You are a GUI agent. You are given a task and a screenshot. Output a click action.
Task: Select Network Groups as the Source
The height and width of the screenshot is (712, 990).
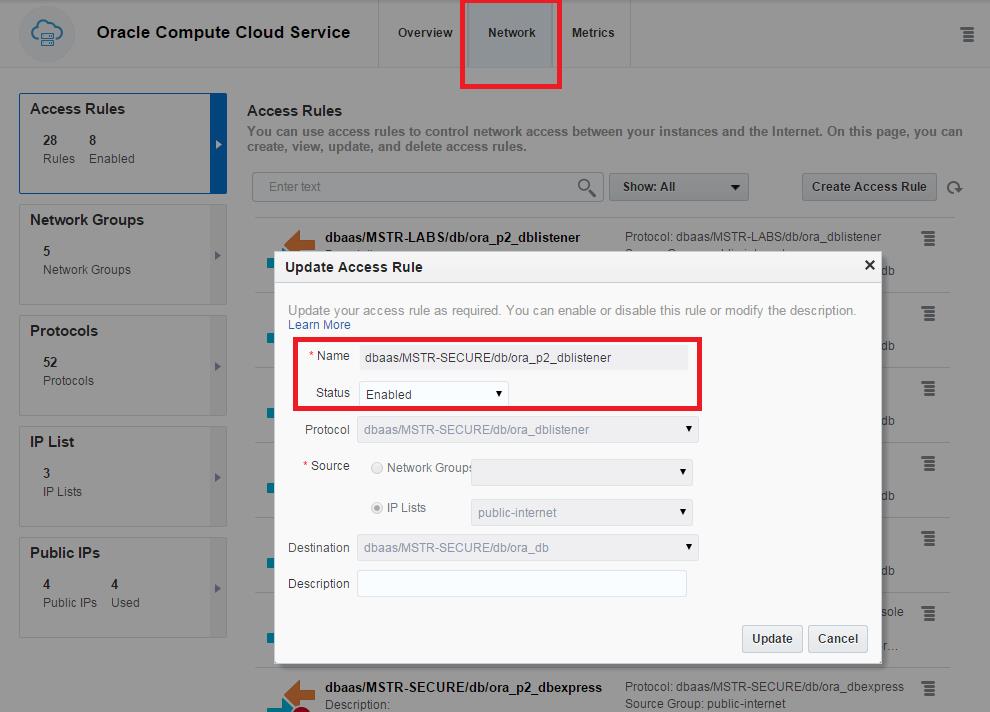coord(378,467)
